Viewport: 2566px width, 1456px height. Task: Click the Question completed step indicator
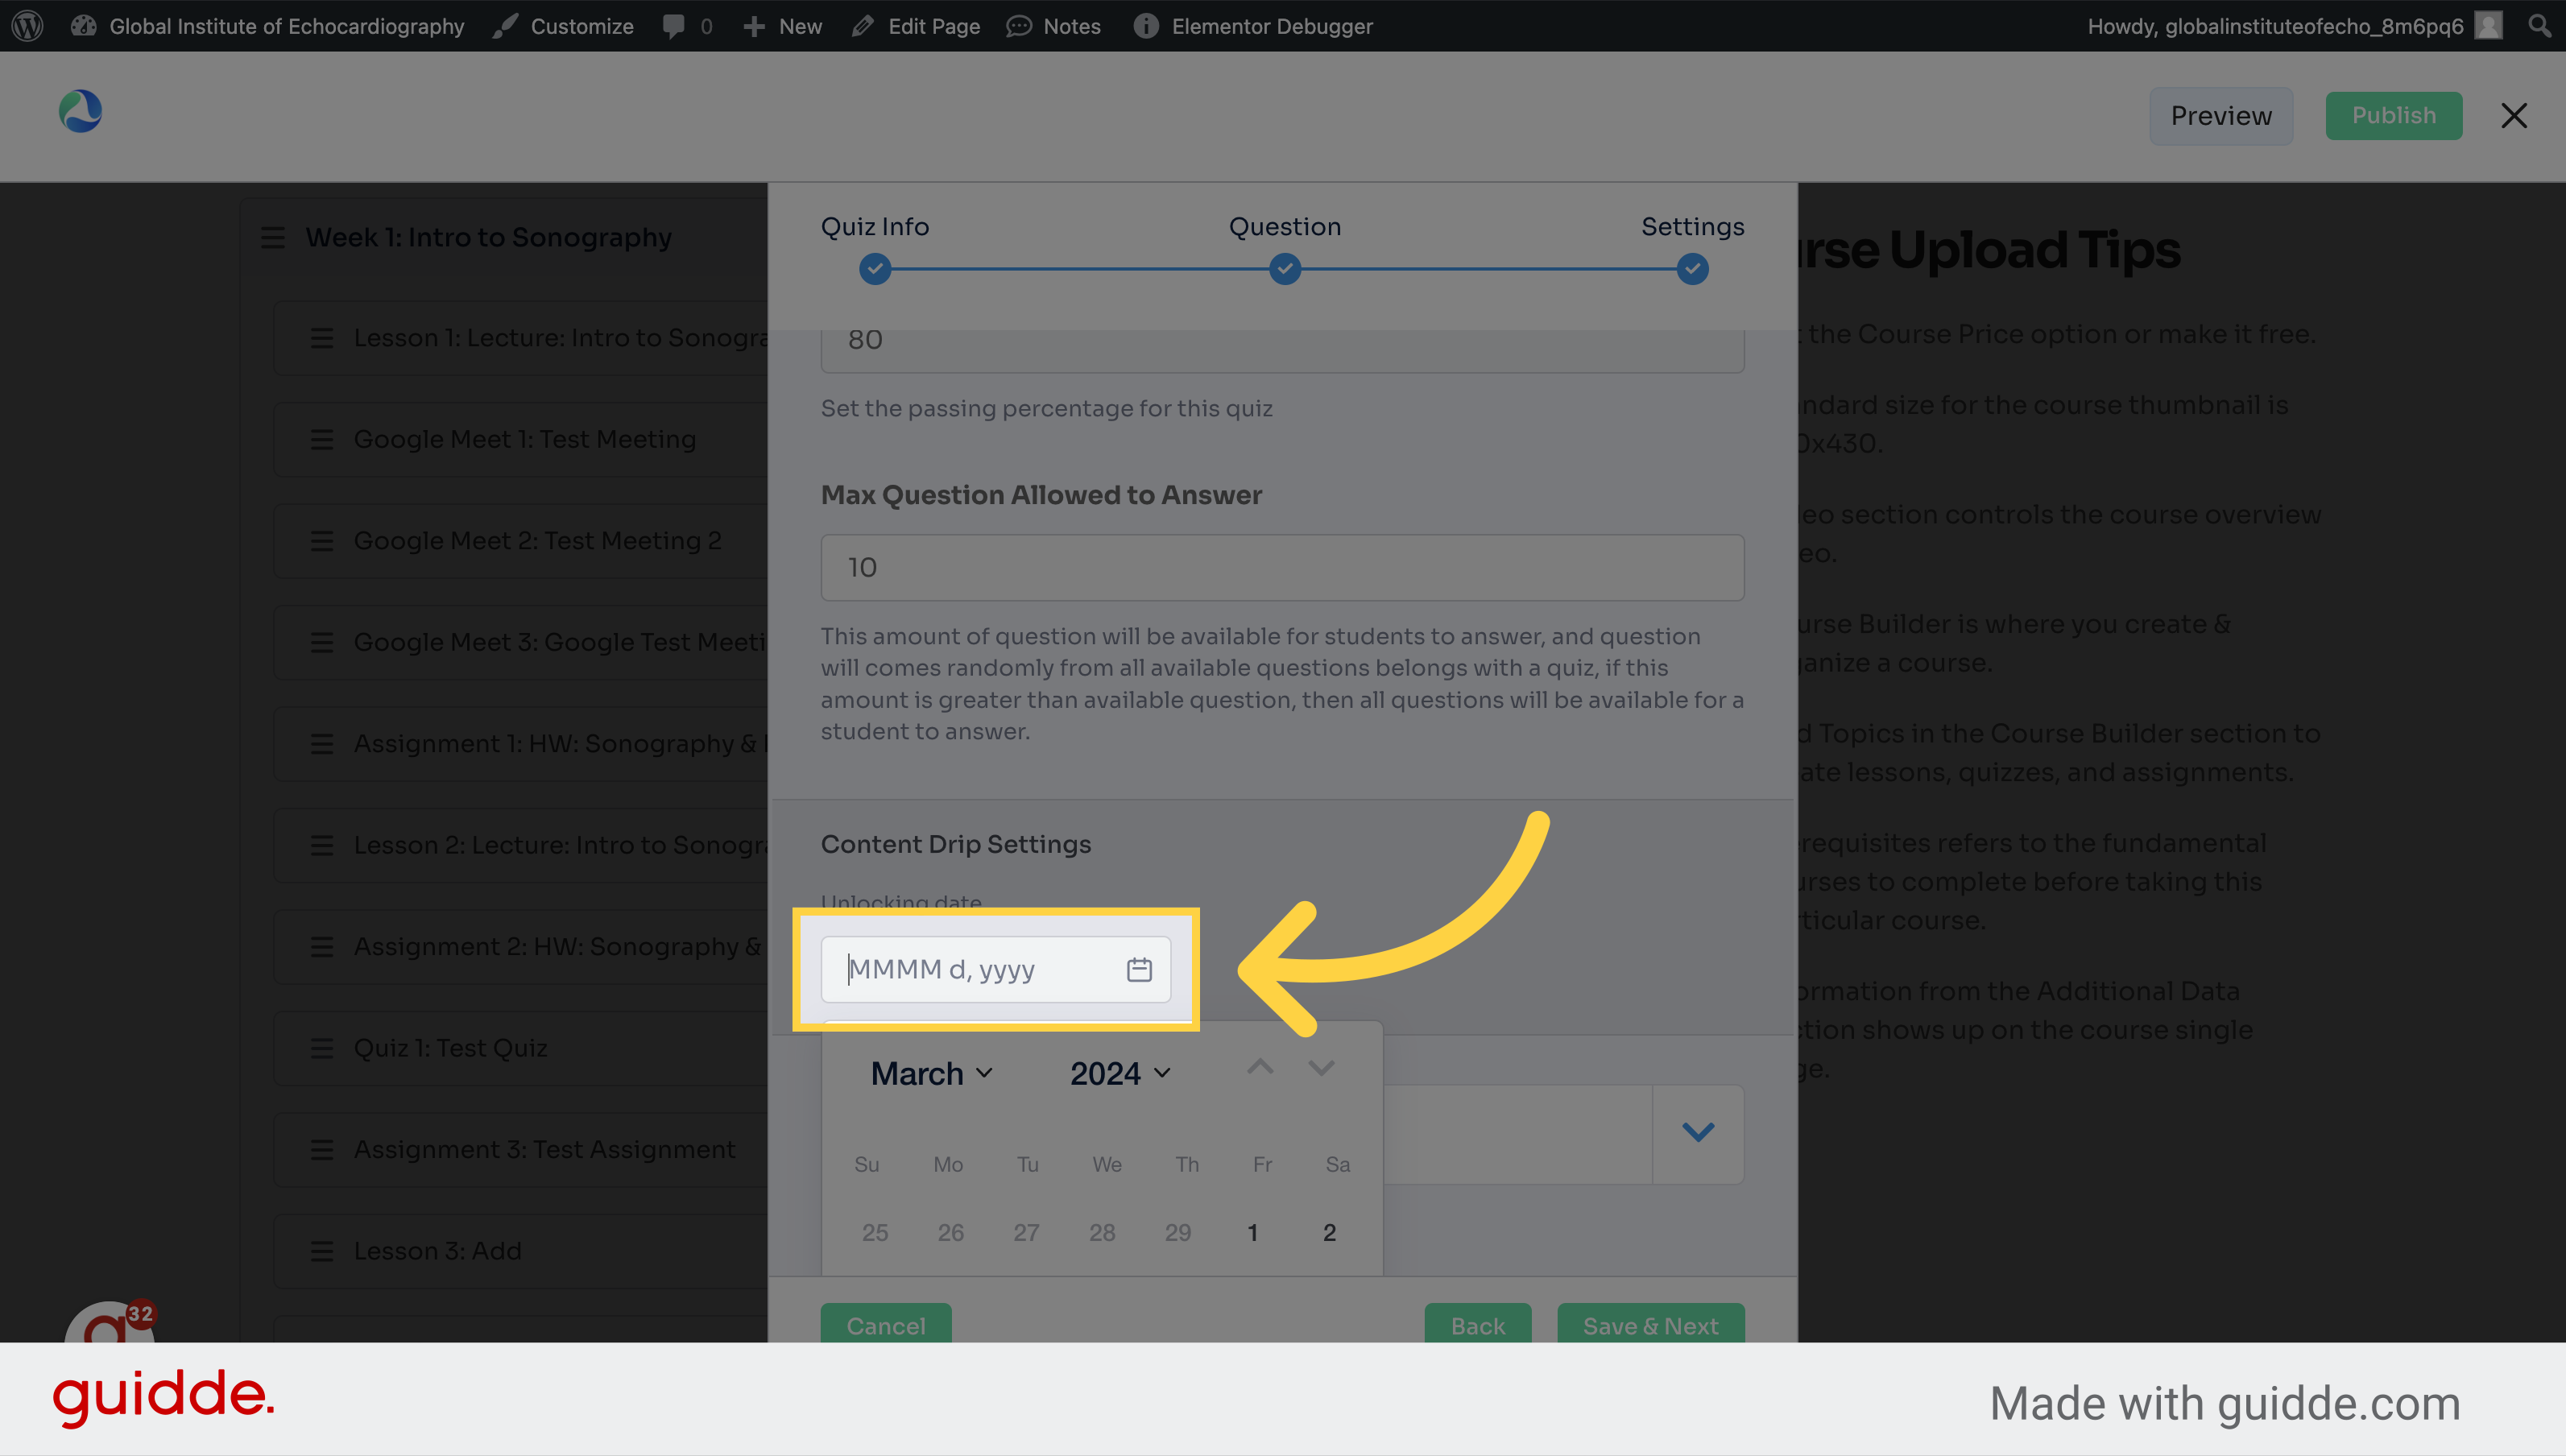tap(1283, 268)
